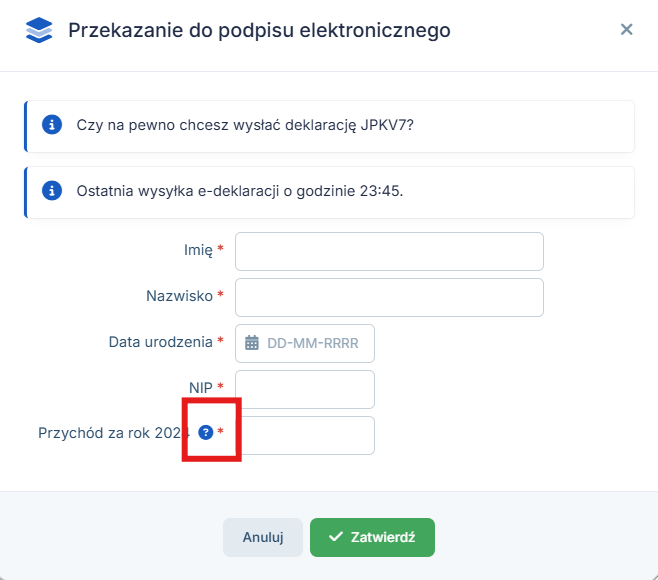Screen dimensions: 658x580
Task: Confirm with the Zatwierdź button
Action: (x=372, y=537)
